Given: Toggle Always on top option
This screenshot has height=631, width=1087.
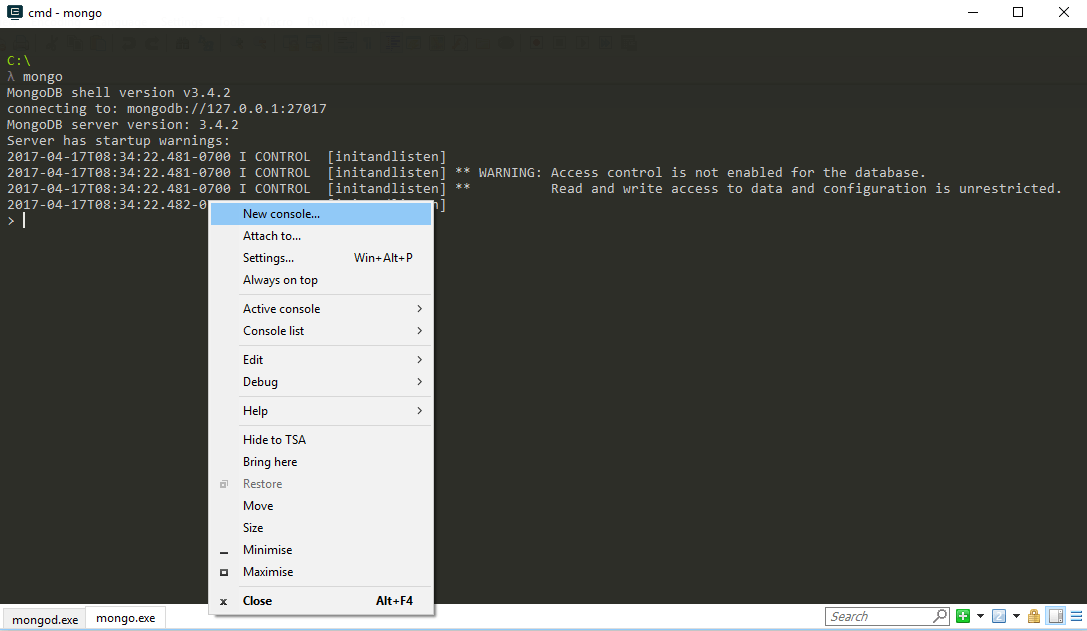Looking at the screenshot, I should (x=321, y=280).
